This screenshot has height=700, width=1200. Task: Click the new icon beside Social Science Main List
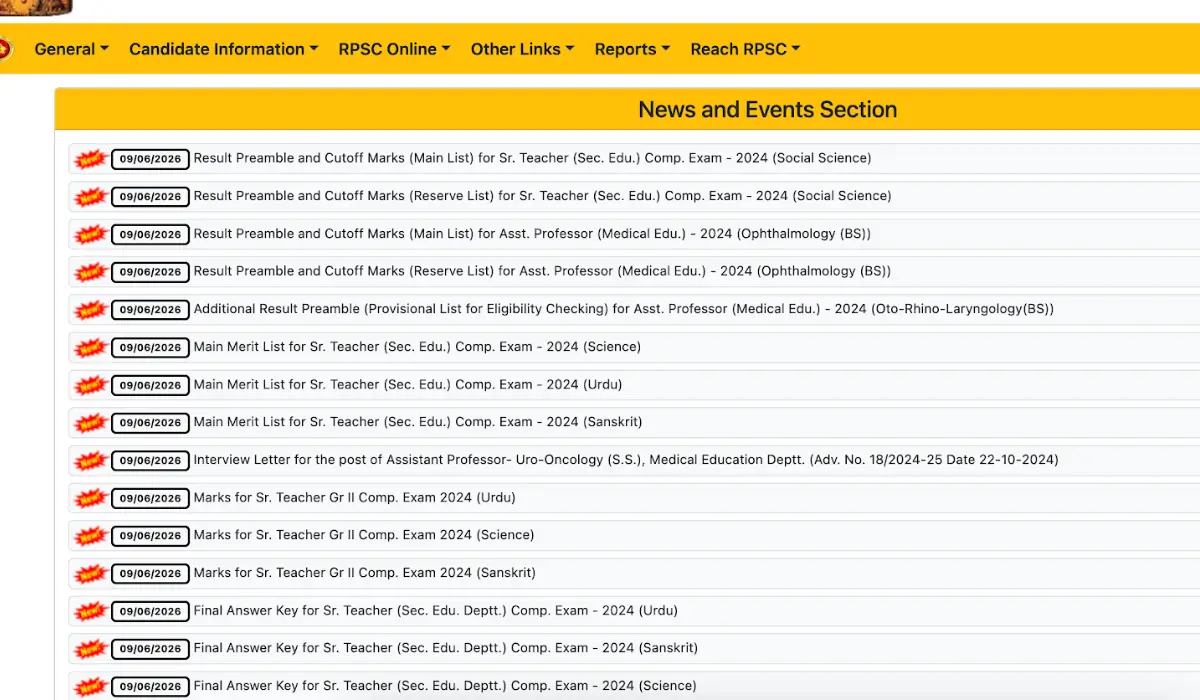pyautogui.click(x=91, y=159)
